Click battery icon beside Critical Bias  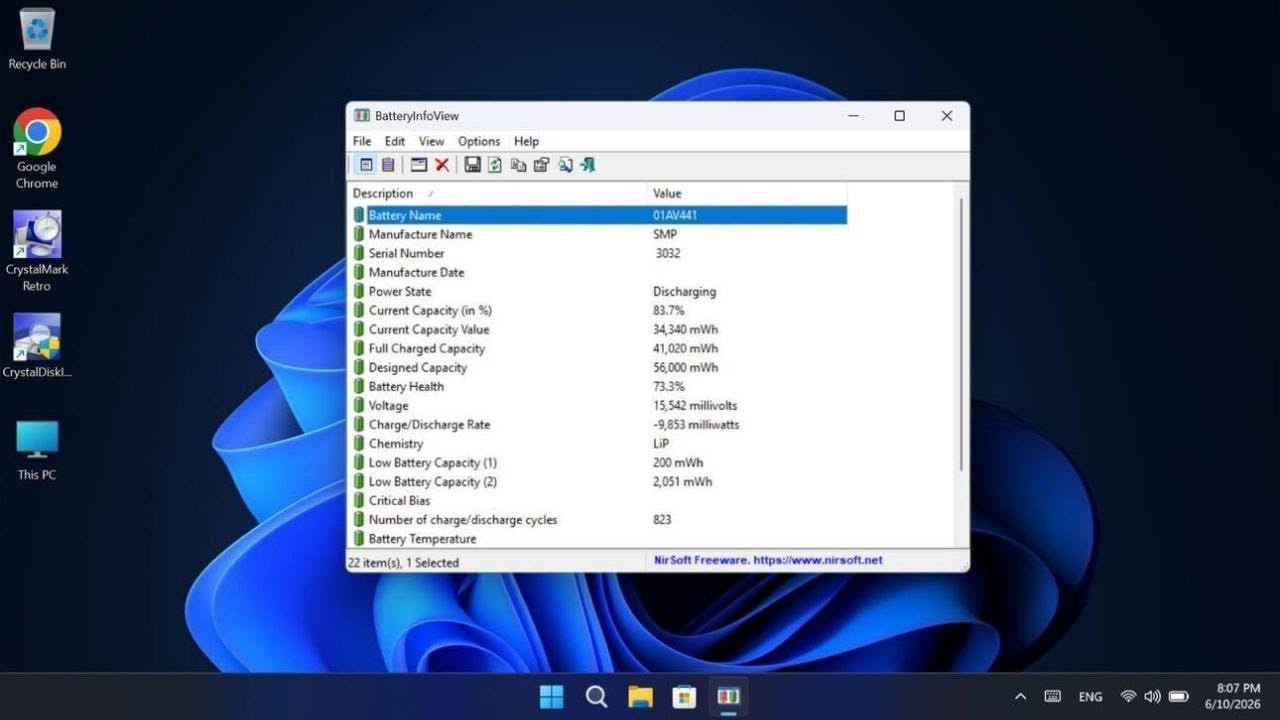359,500
